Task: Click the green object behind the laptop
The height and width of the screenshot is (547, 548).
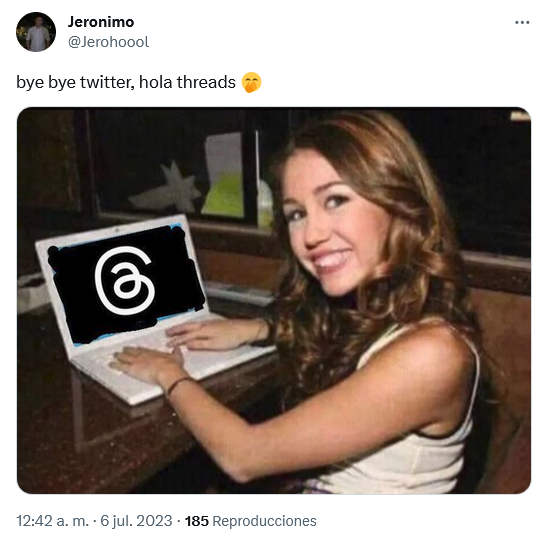Action: click(224, 195)
